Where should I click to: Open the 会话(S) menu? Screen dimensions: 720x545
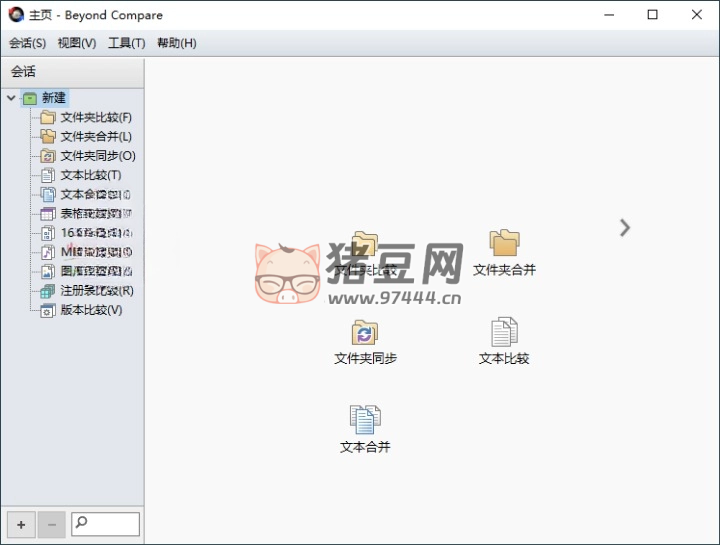tap(27, 43)
